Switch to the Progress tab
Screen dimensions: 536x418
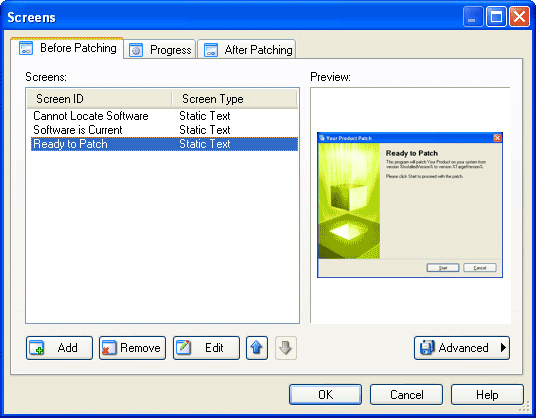point(160,50)
